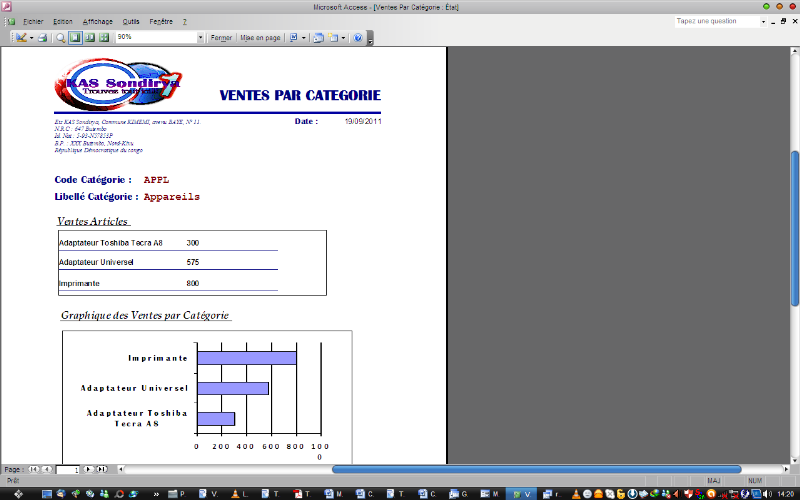Image resolution: width=800 pixels, height=500 pixels.
Task: Open the Fenêtre menu
Action: click(x=161, y=21)
